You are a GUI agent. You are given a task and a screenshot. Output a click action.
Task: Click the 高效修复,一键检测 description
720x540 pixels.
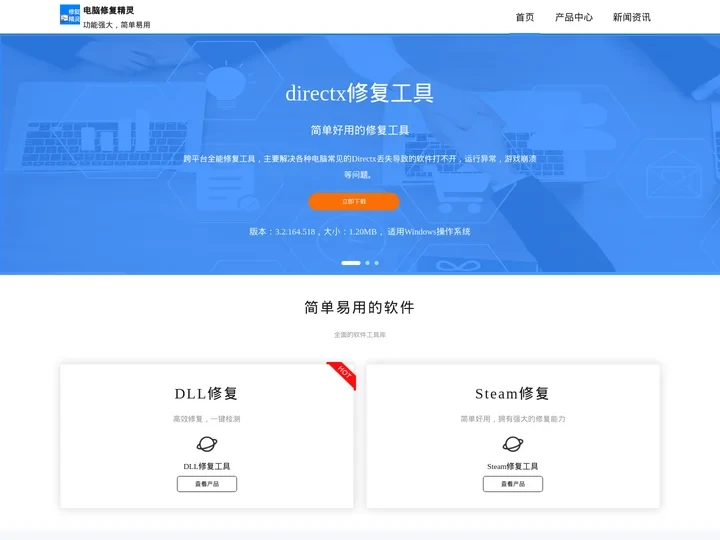click(x=207, y=419)
